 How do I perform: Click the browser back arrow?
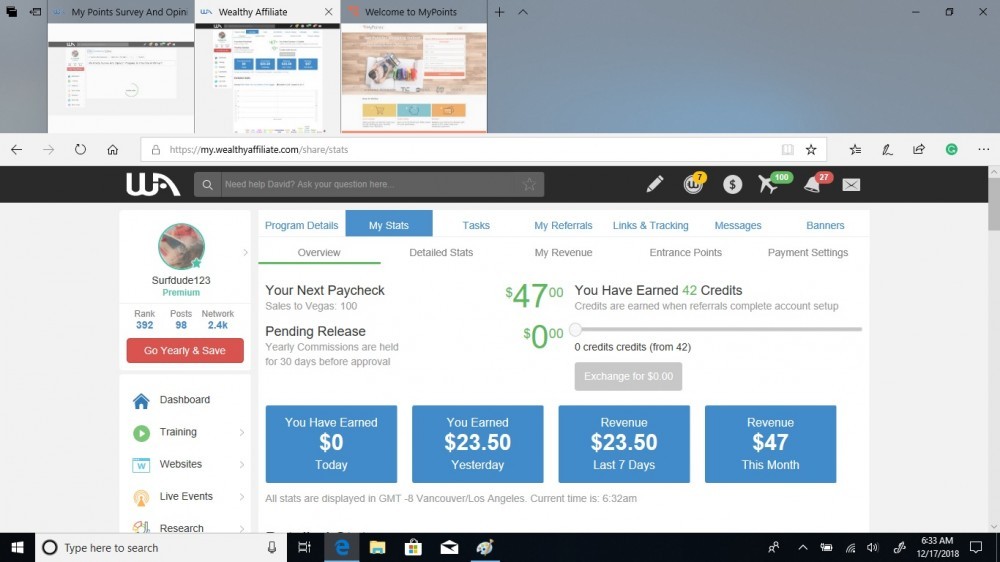(17, 149)
